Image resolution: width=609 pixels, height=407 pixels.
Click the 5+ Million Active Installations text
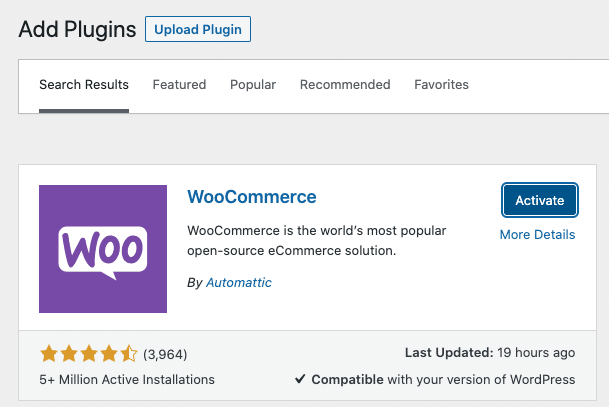127,379
